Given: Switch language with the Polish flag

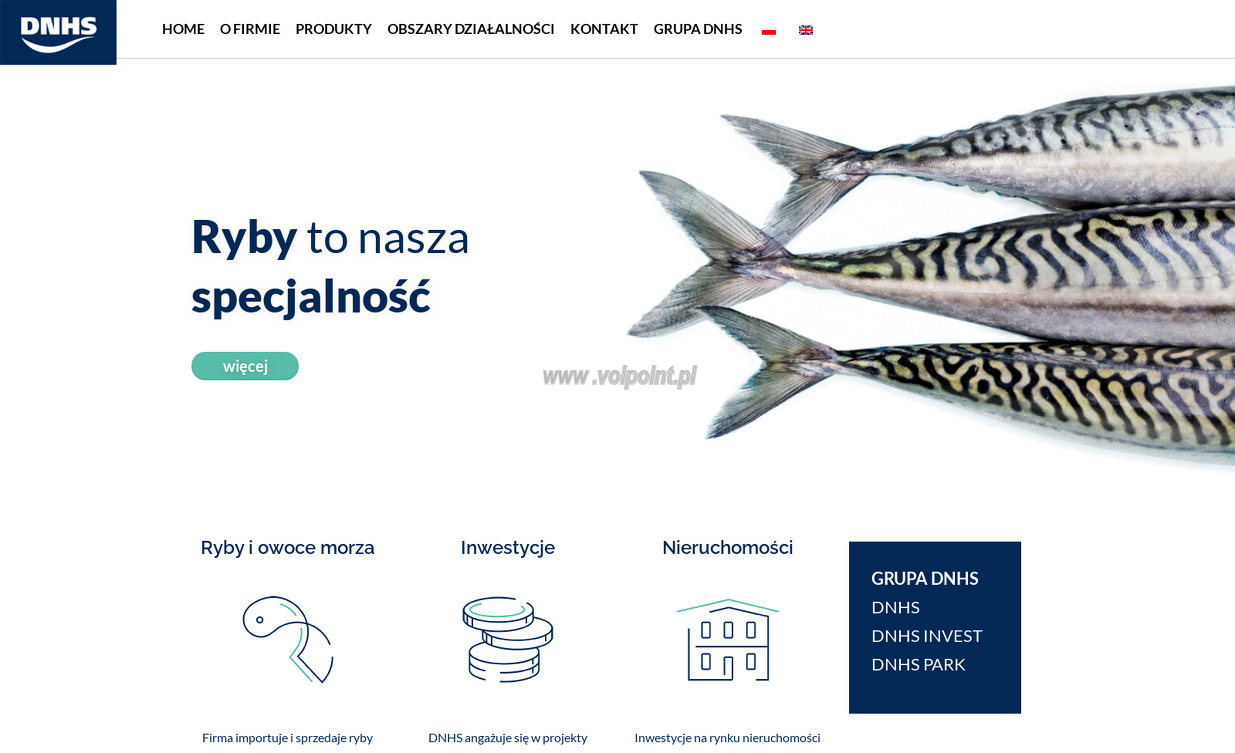Looking at the screenshot, I should point(769,30).
